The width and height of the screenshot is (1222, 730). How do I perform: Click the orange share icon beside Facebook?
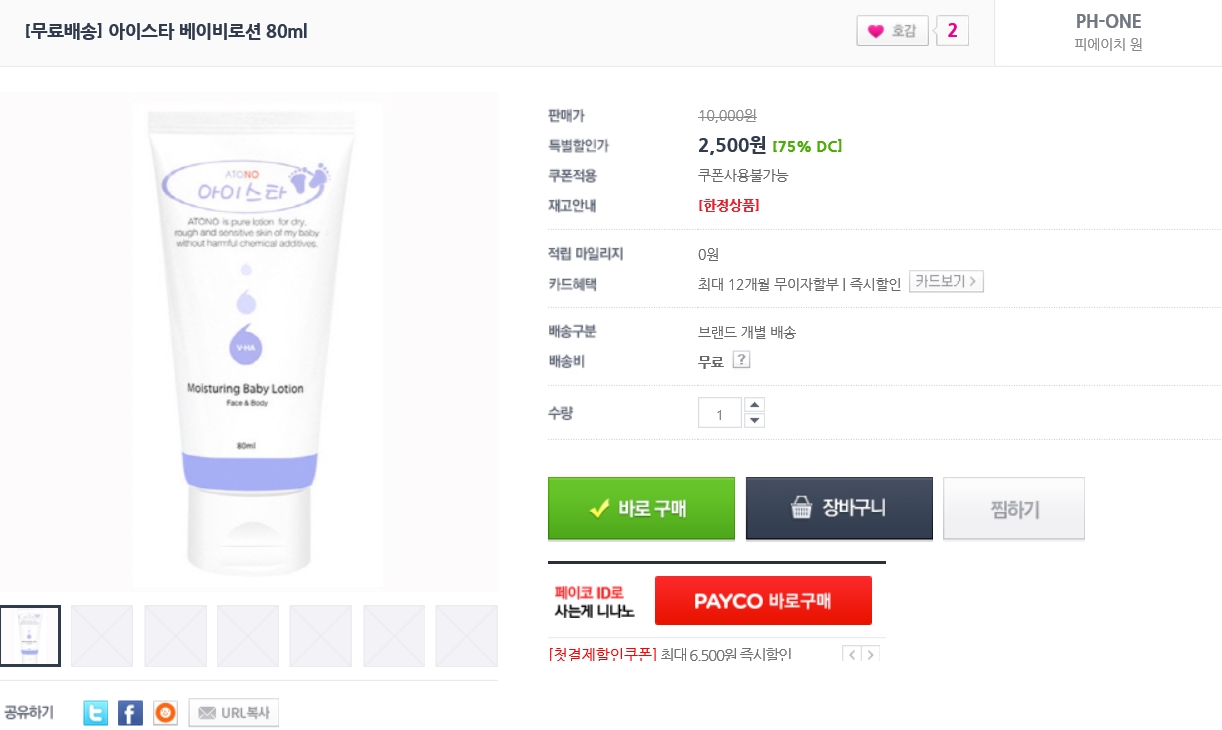click(x=165, y=713)
